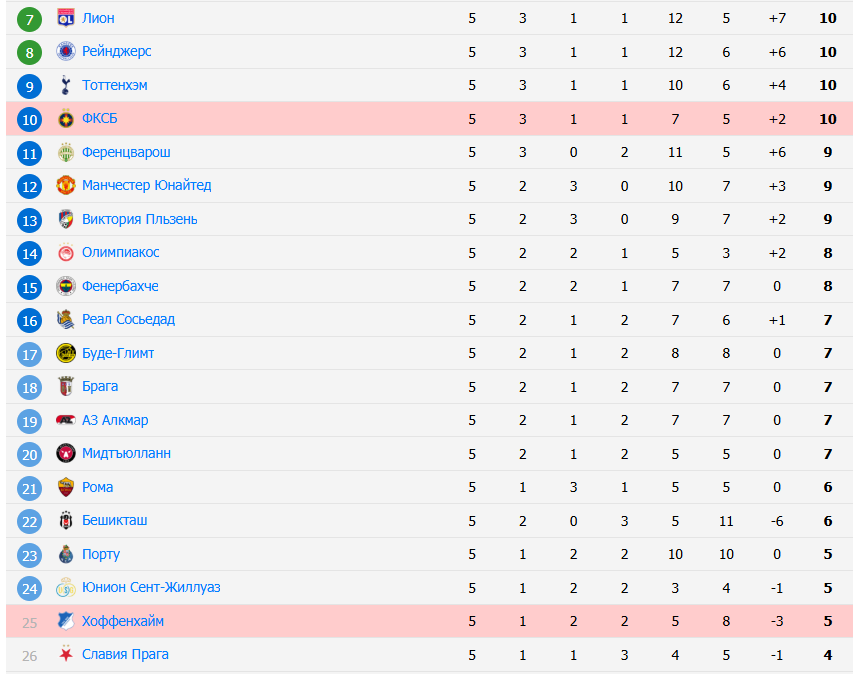Viewport: 860px width, 674px height.
Task: Click the Olympiacos club crest icon
Action: tap(66, 252)
